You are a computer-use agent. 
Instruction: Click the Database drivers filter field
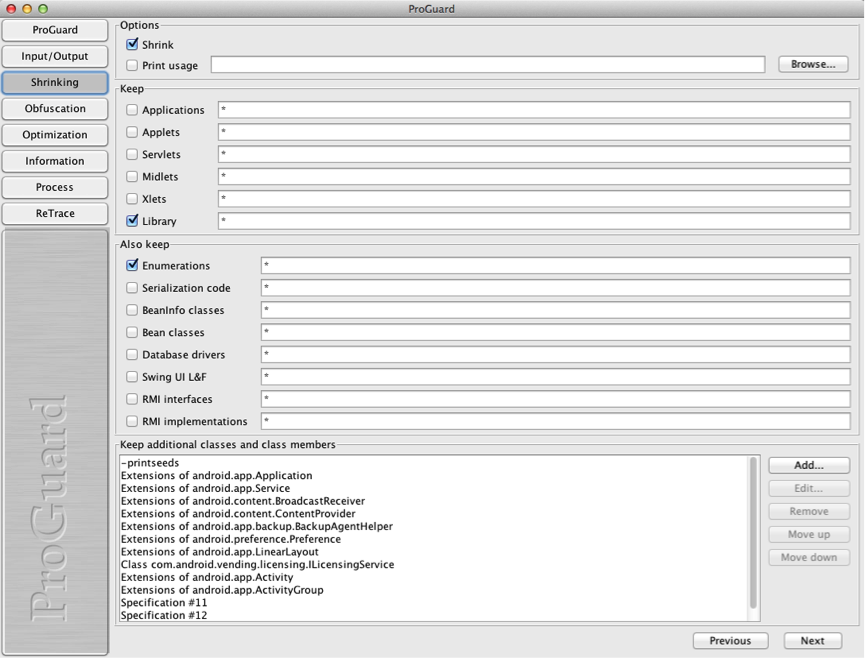[556, 355]
